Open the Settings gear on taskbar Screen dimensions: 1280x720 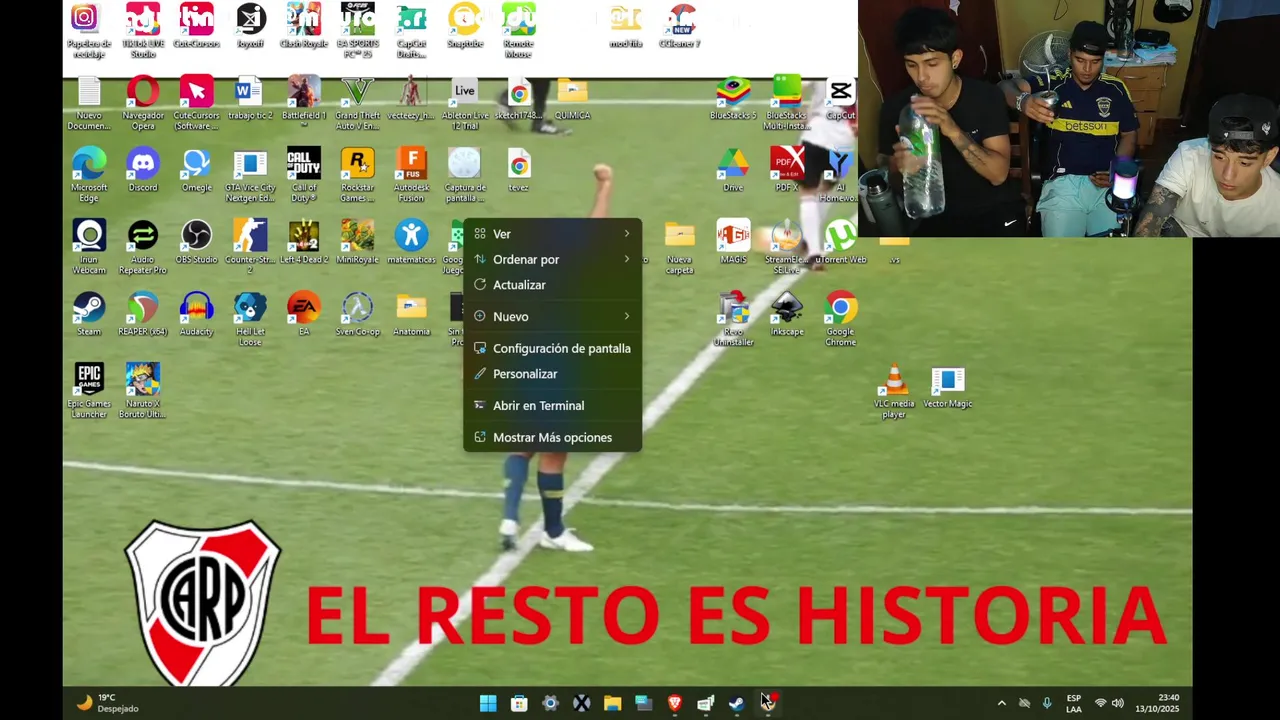pos(550,703)
